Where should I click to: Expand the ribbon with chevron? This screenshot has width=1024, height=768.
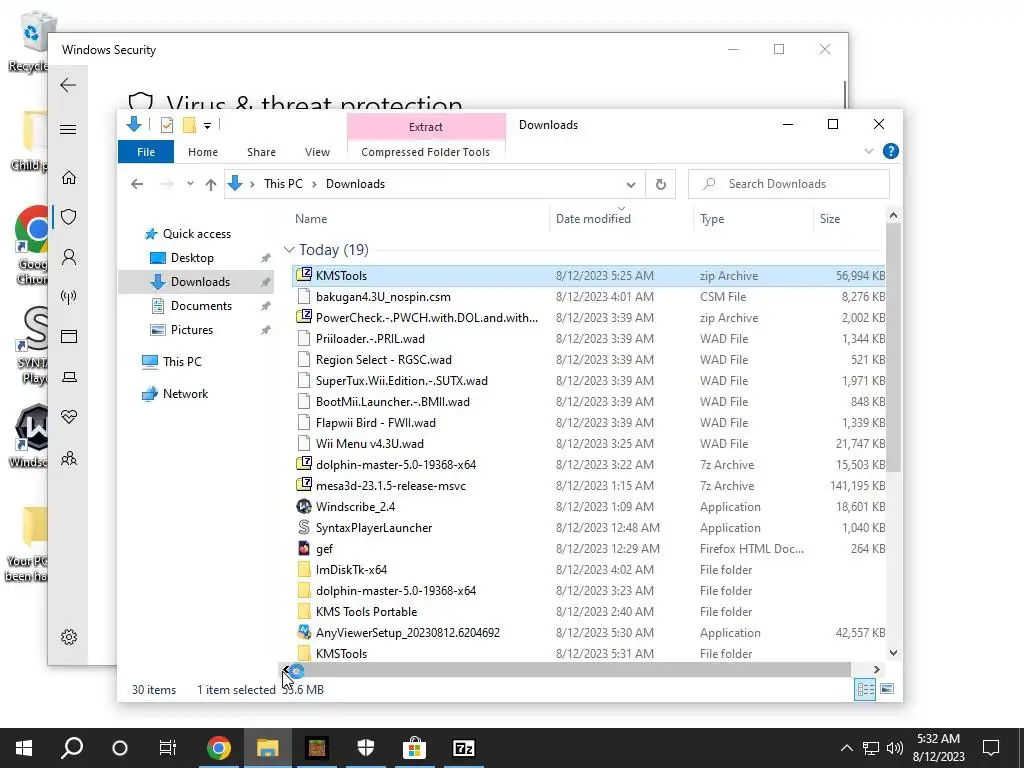pos(869,152)
